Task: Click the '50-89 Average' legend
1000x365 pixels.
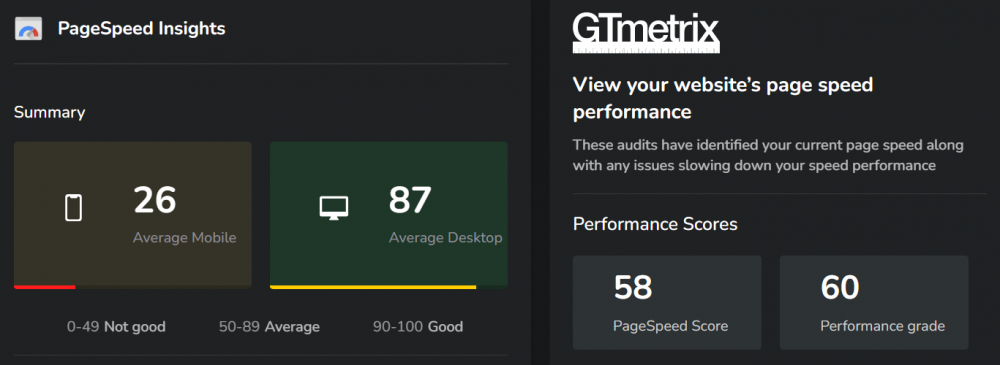Action: point(269,327)
